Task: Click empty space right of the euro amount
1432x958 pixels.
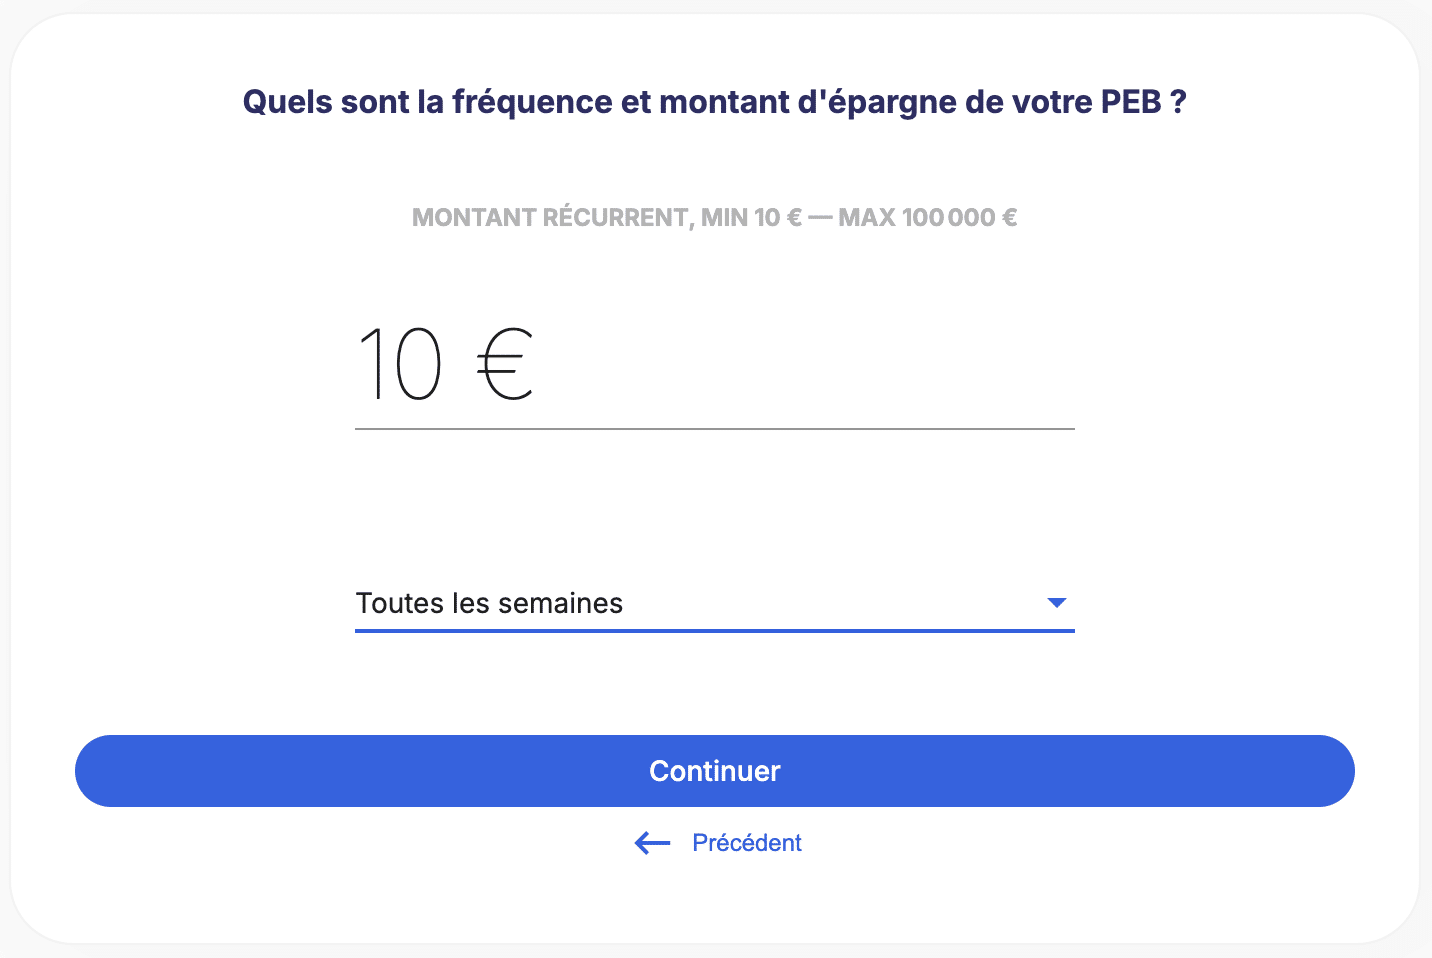Action: point(800,365)
